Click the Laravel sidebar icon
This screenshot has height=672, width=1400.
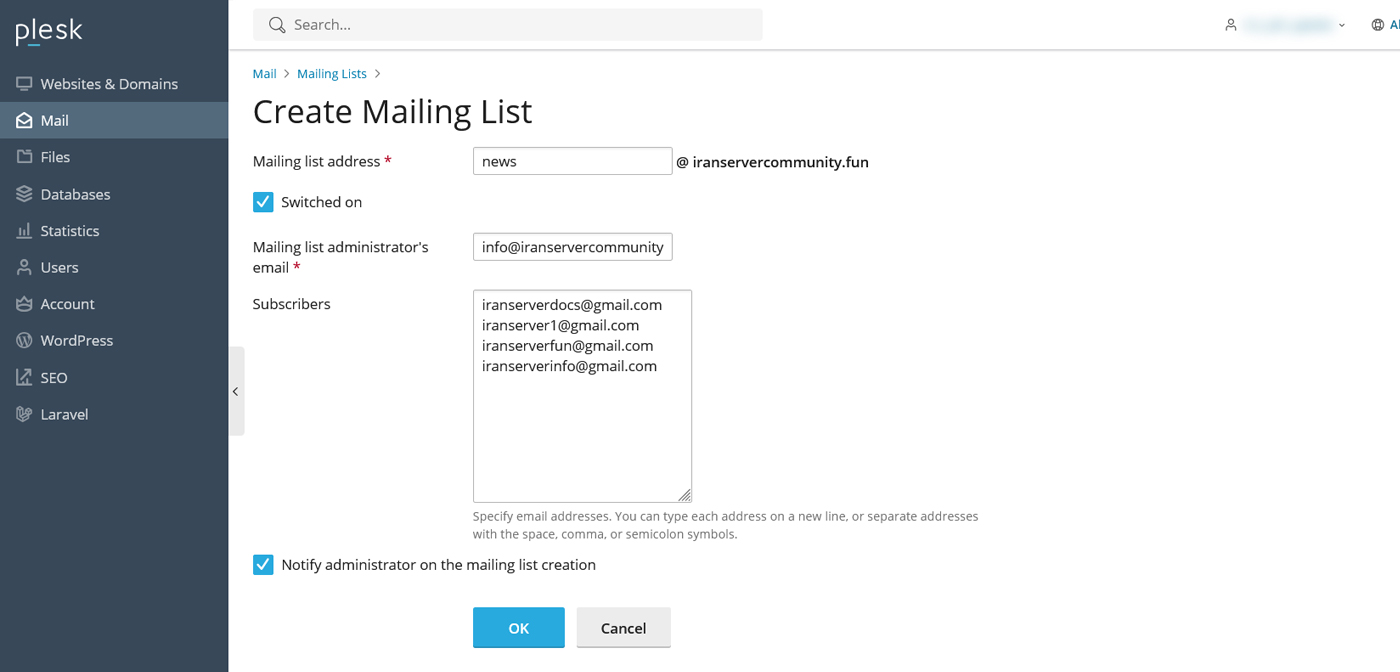coord(23,413)
